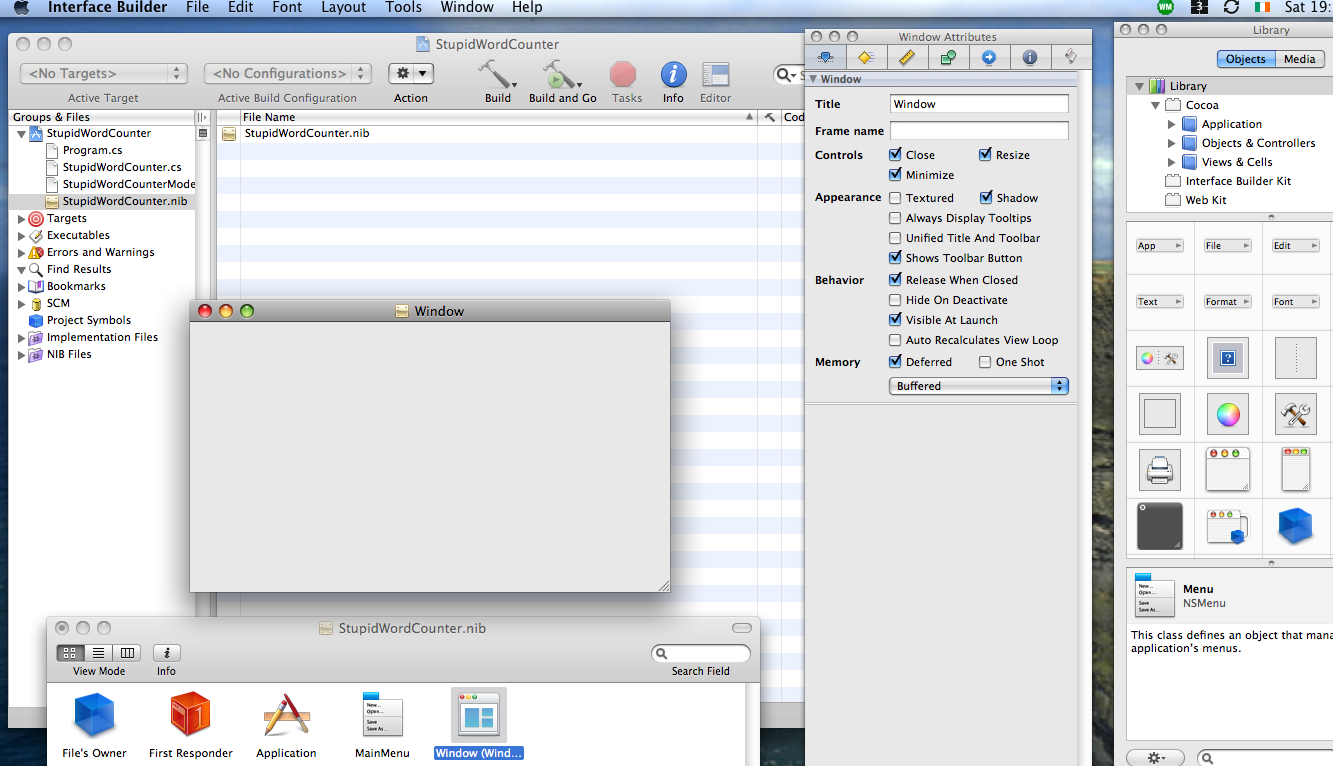Select the Identity inspector info icon
The image size is (1333, 766).
(1029, 57)
